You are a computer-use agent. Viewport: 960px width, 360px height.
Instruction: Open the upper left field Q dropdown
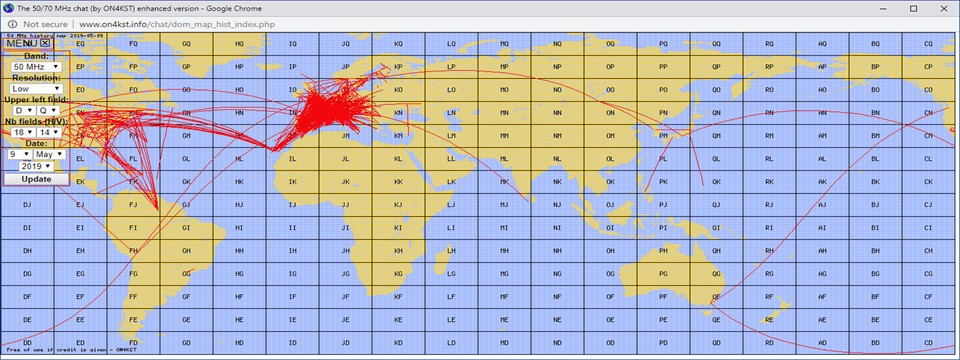click(x=47, y=110)
